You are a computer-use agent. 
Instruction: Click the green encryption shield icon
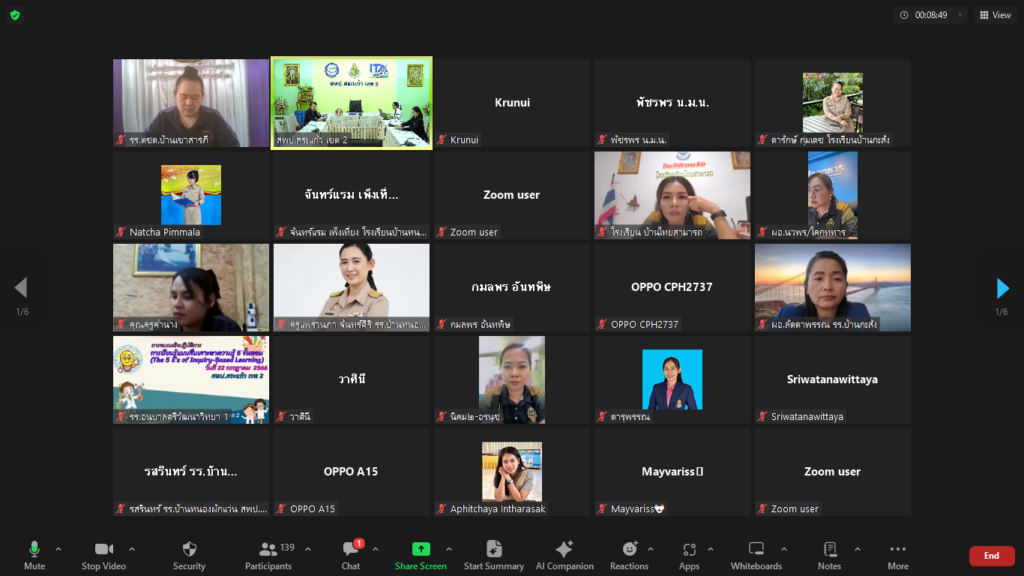[15, 15]
